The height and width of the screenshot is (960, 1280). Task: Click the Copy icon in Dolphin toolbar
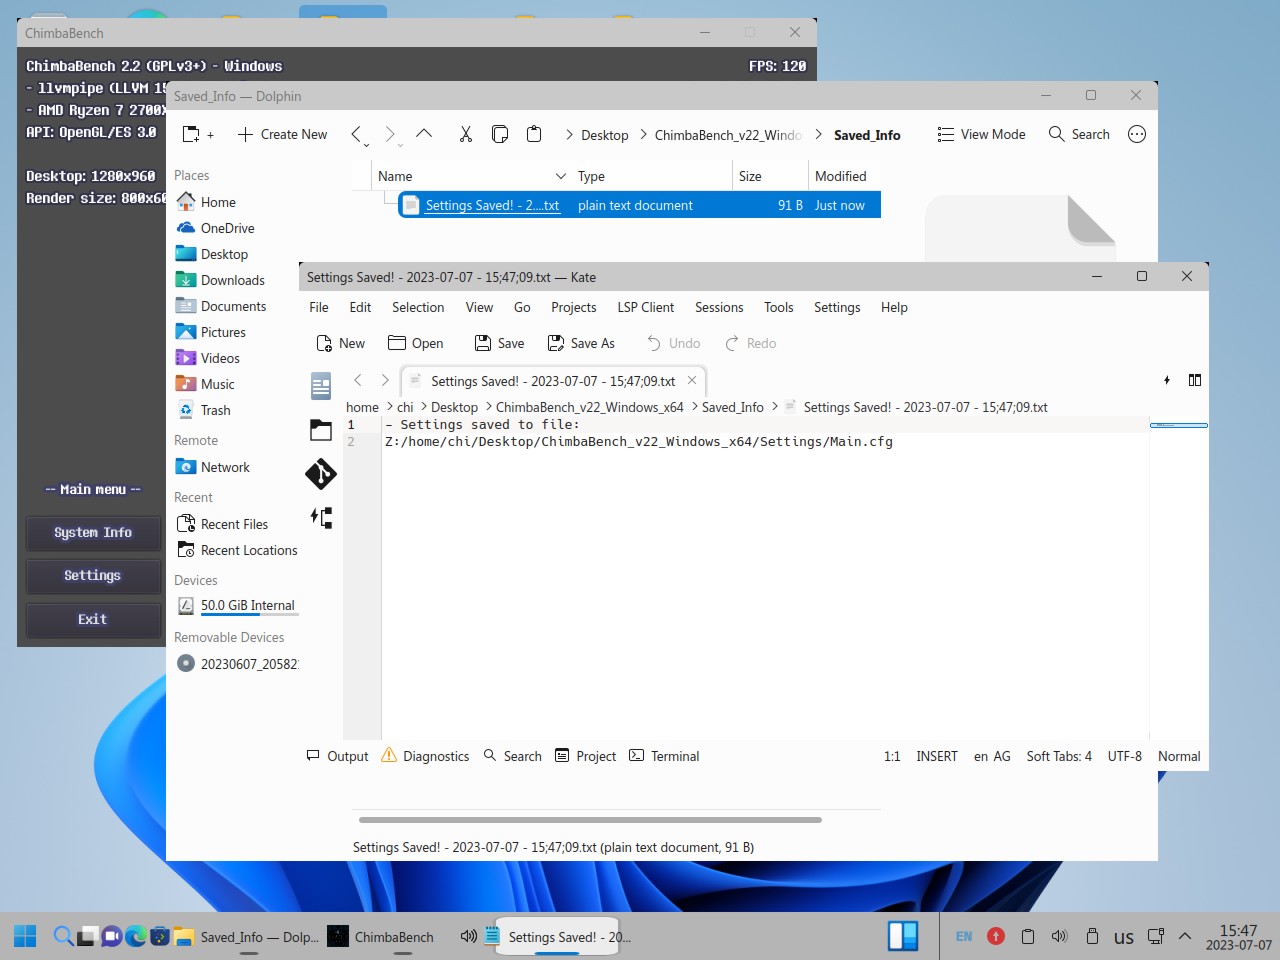click(500, 134)
